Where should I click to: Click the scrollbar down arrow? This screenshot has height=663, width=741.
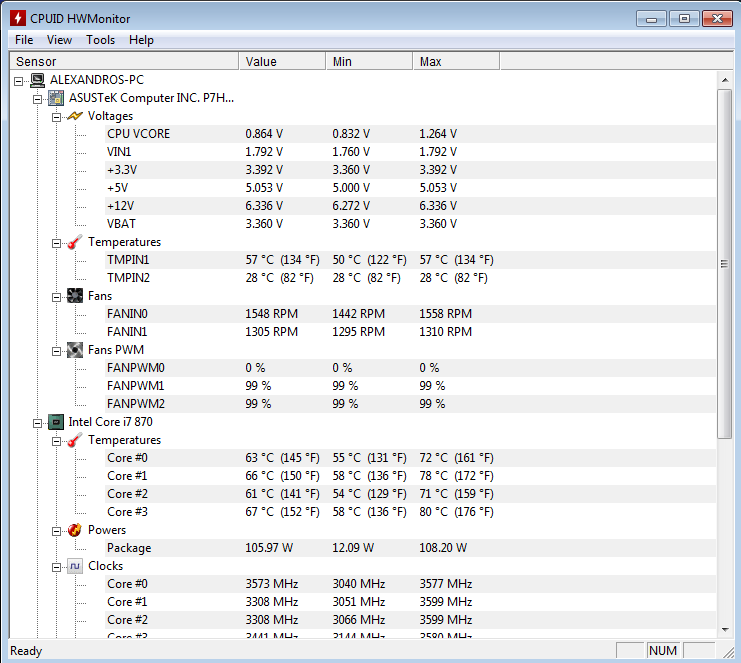click(x=725, y=629)
